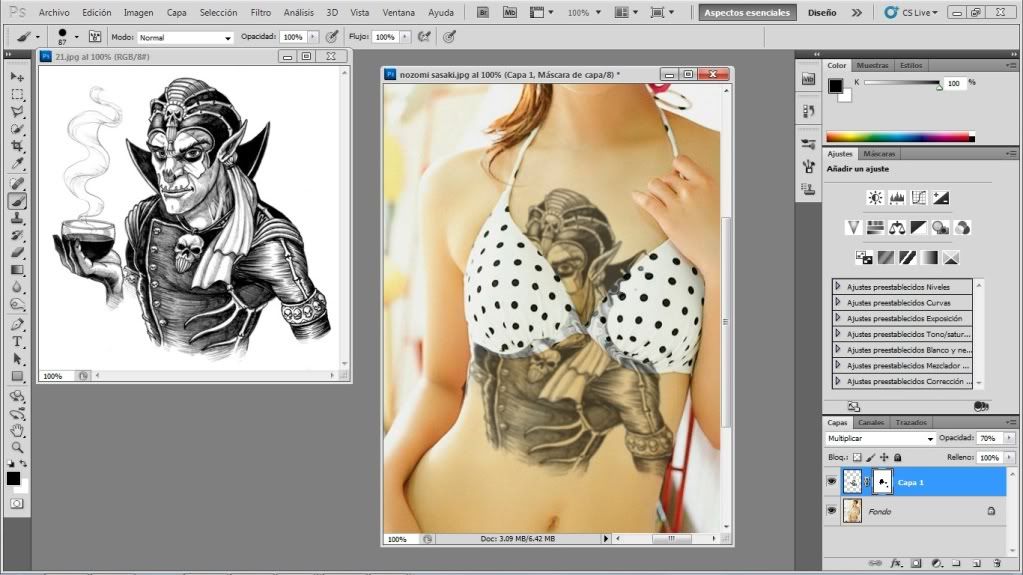The height and width of the screenshot is (575, 1023).
Task: Select the Brush tool in toolbox
Action: tap(17, 201)
